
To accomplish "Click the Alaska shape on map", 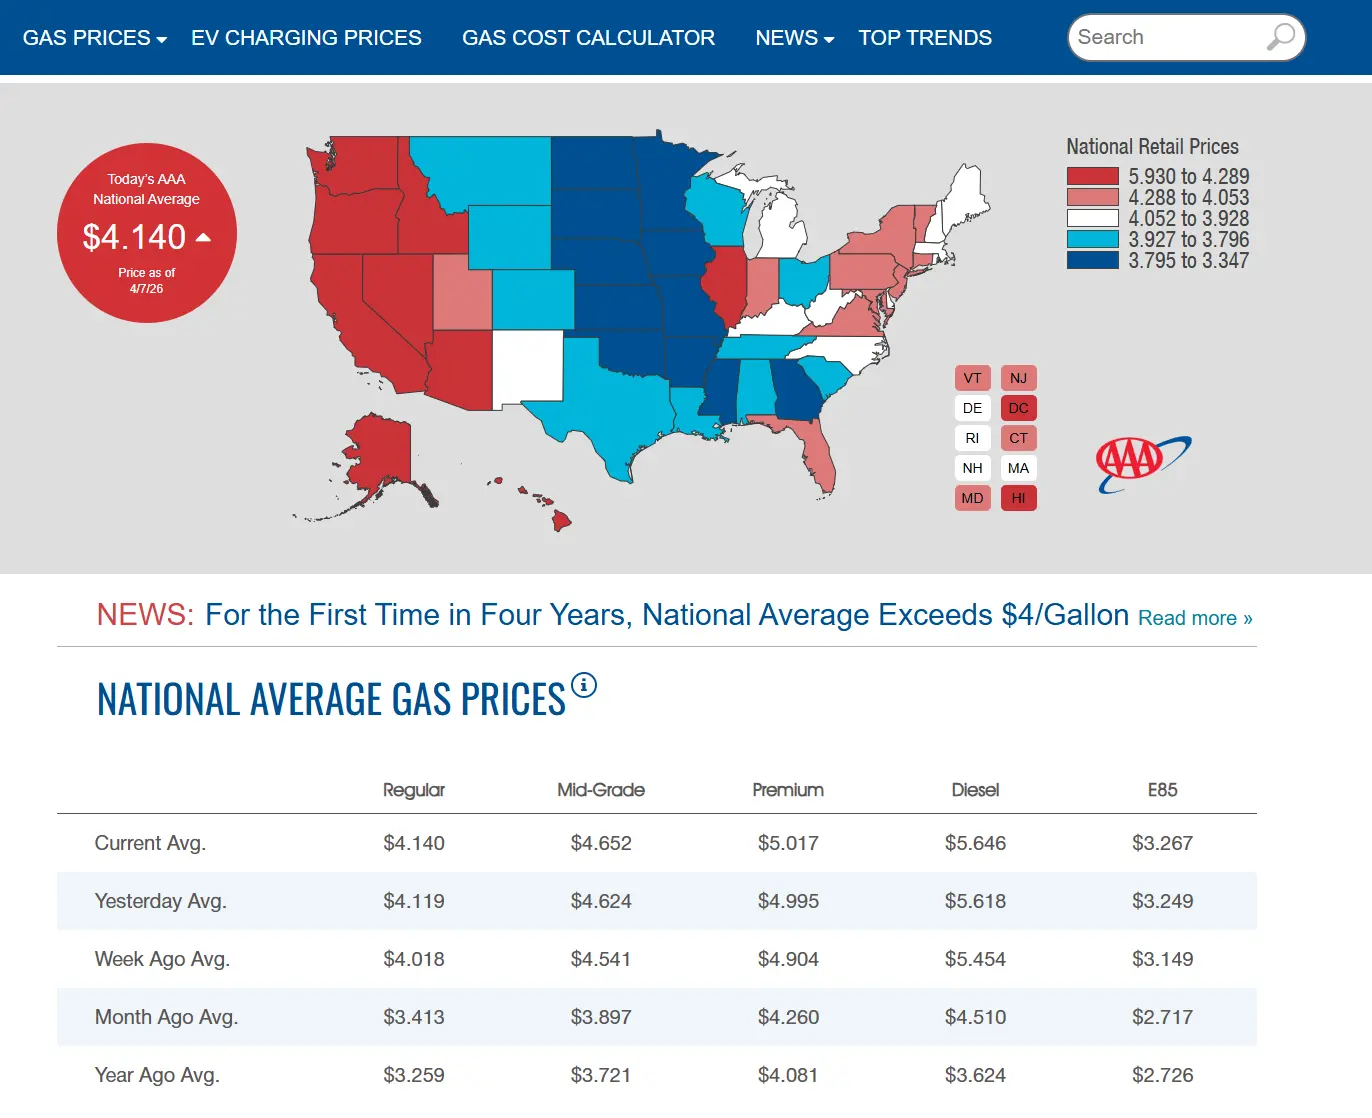I will click(380, 460).
